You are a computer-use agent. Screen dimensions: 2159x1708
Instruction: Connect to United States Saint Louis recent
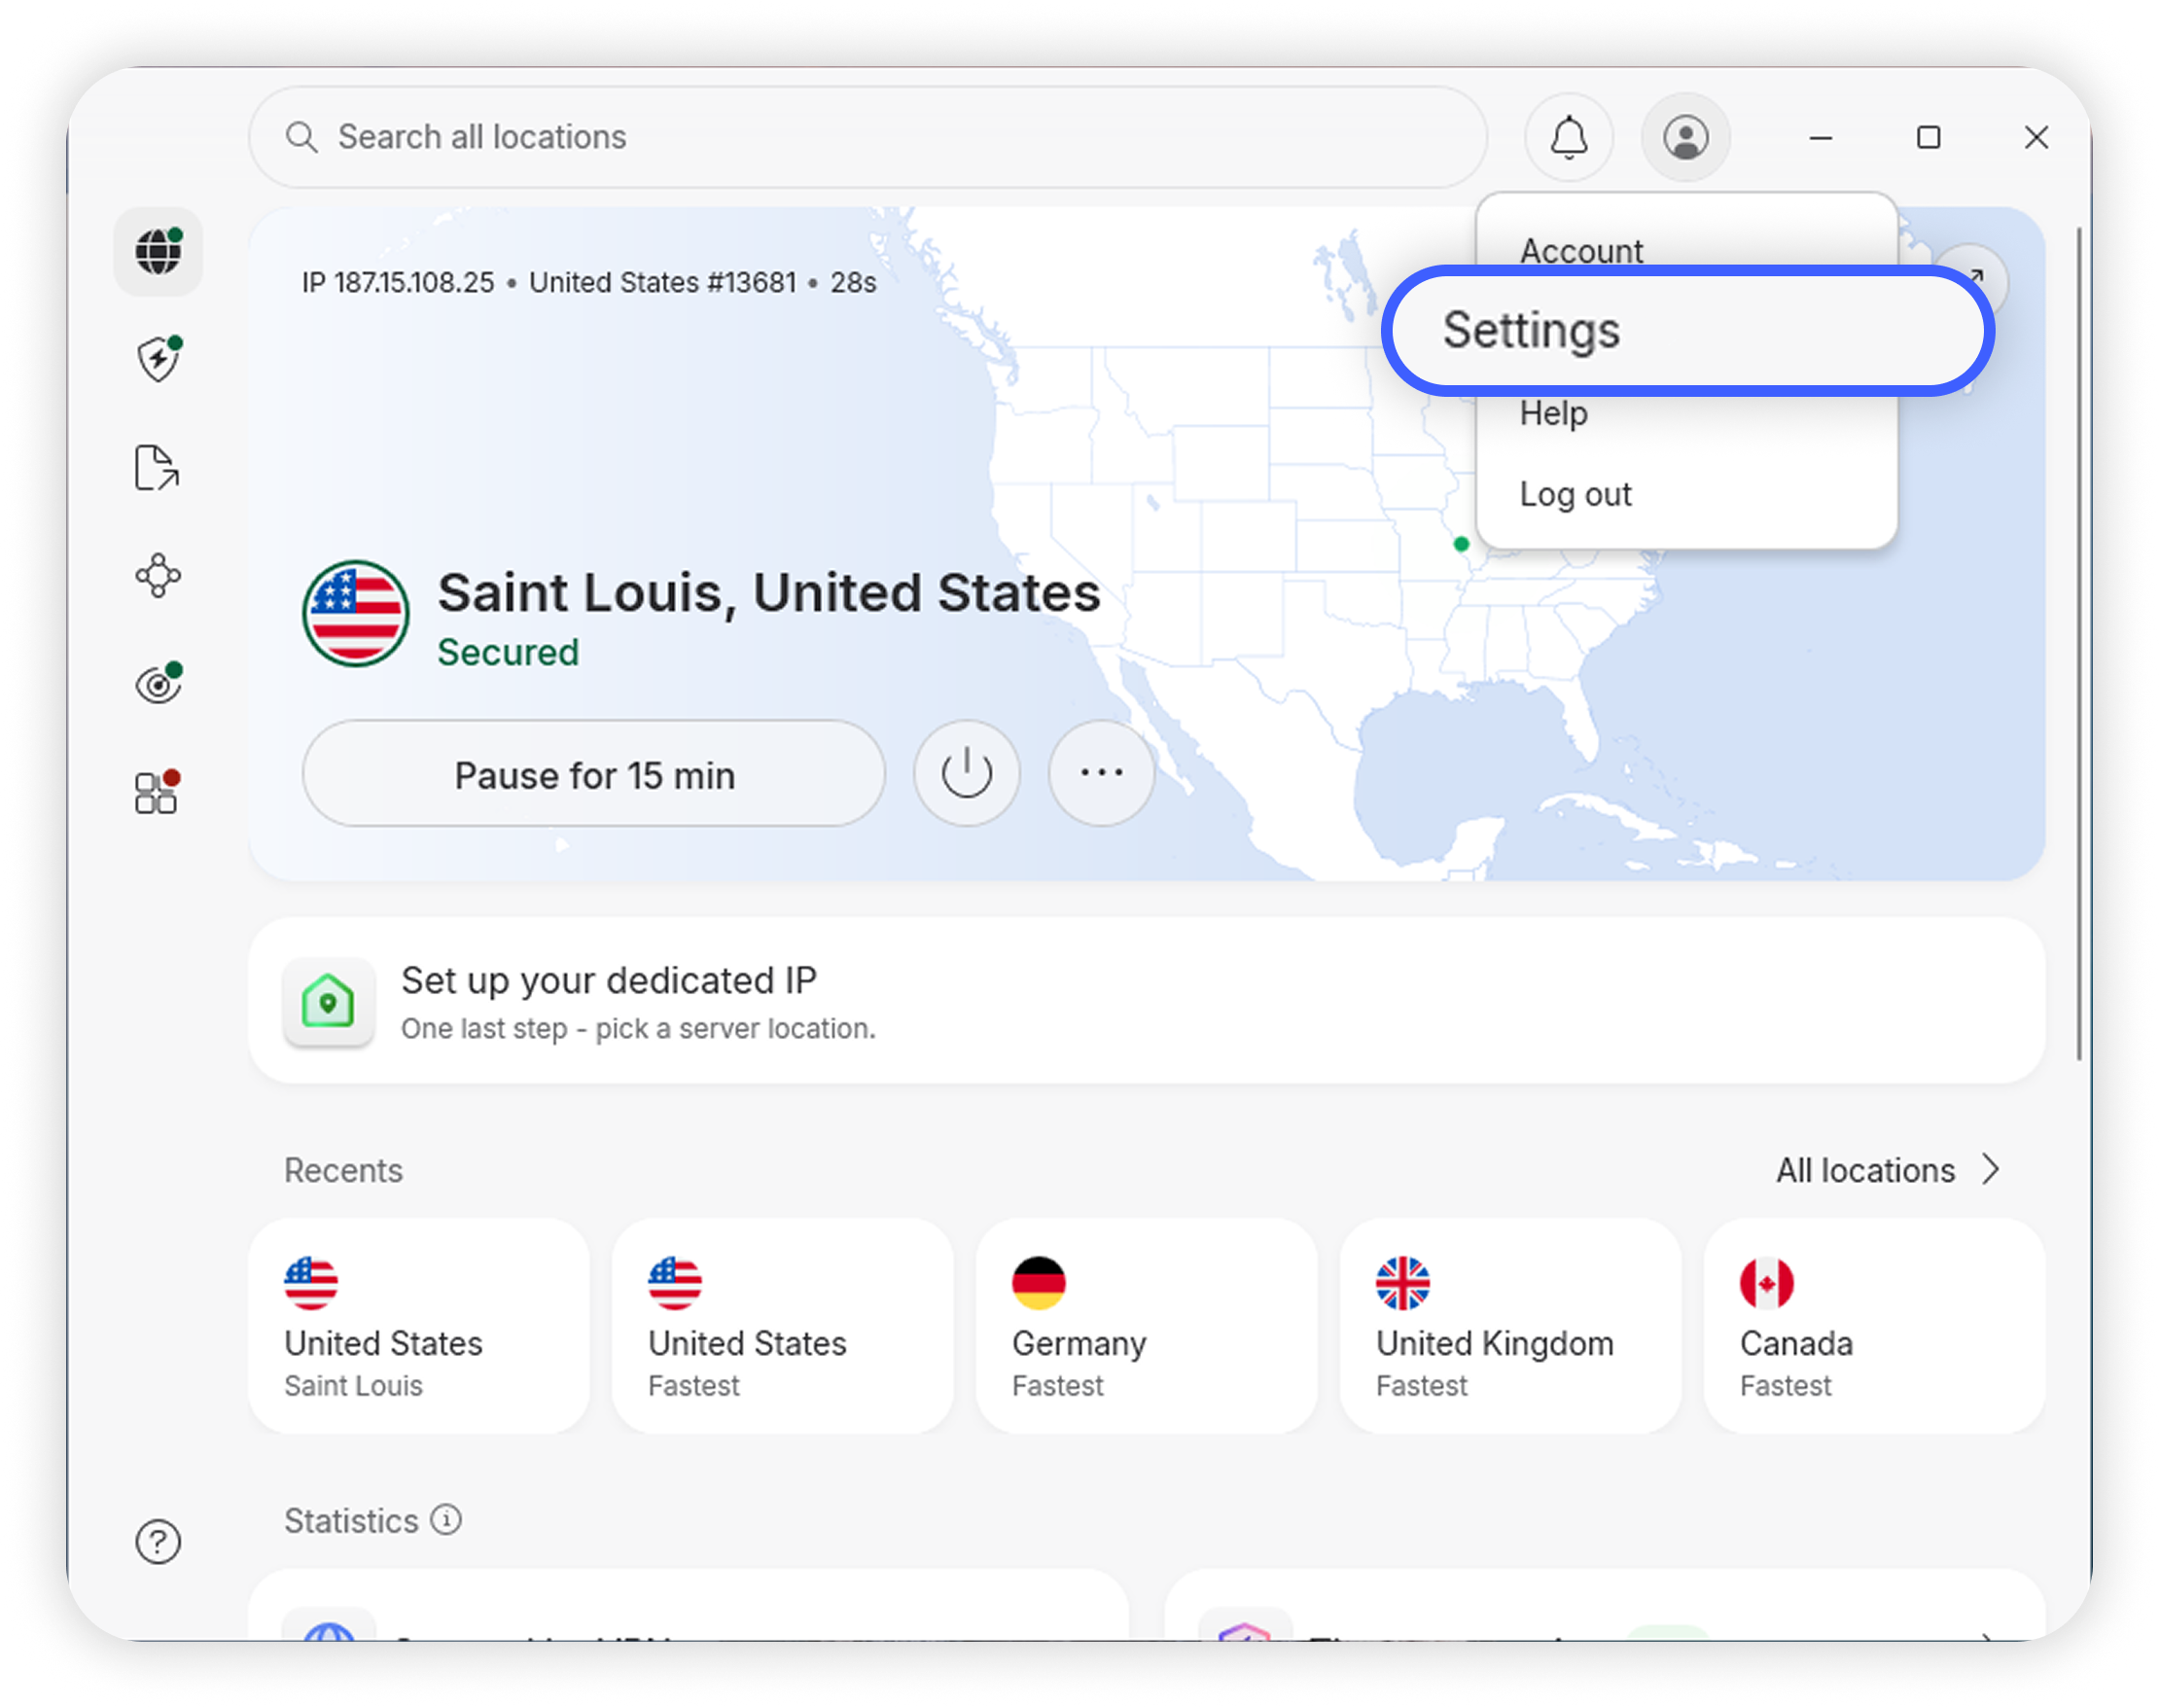tap(419, 1325)
